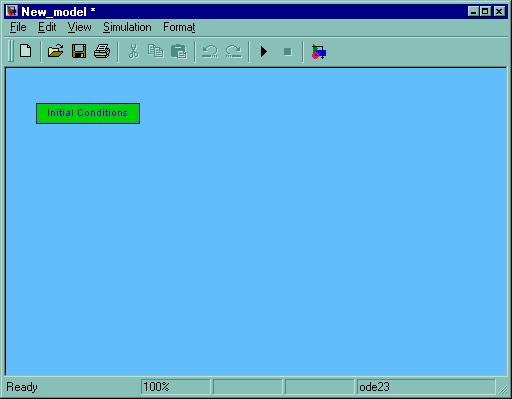Select the Initial Conditions block
Image resolution: width=512 pixels, height=399 pixels.
tap(88, 113)
